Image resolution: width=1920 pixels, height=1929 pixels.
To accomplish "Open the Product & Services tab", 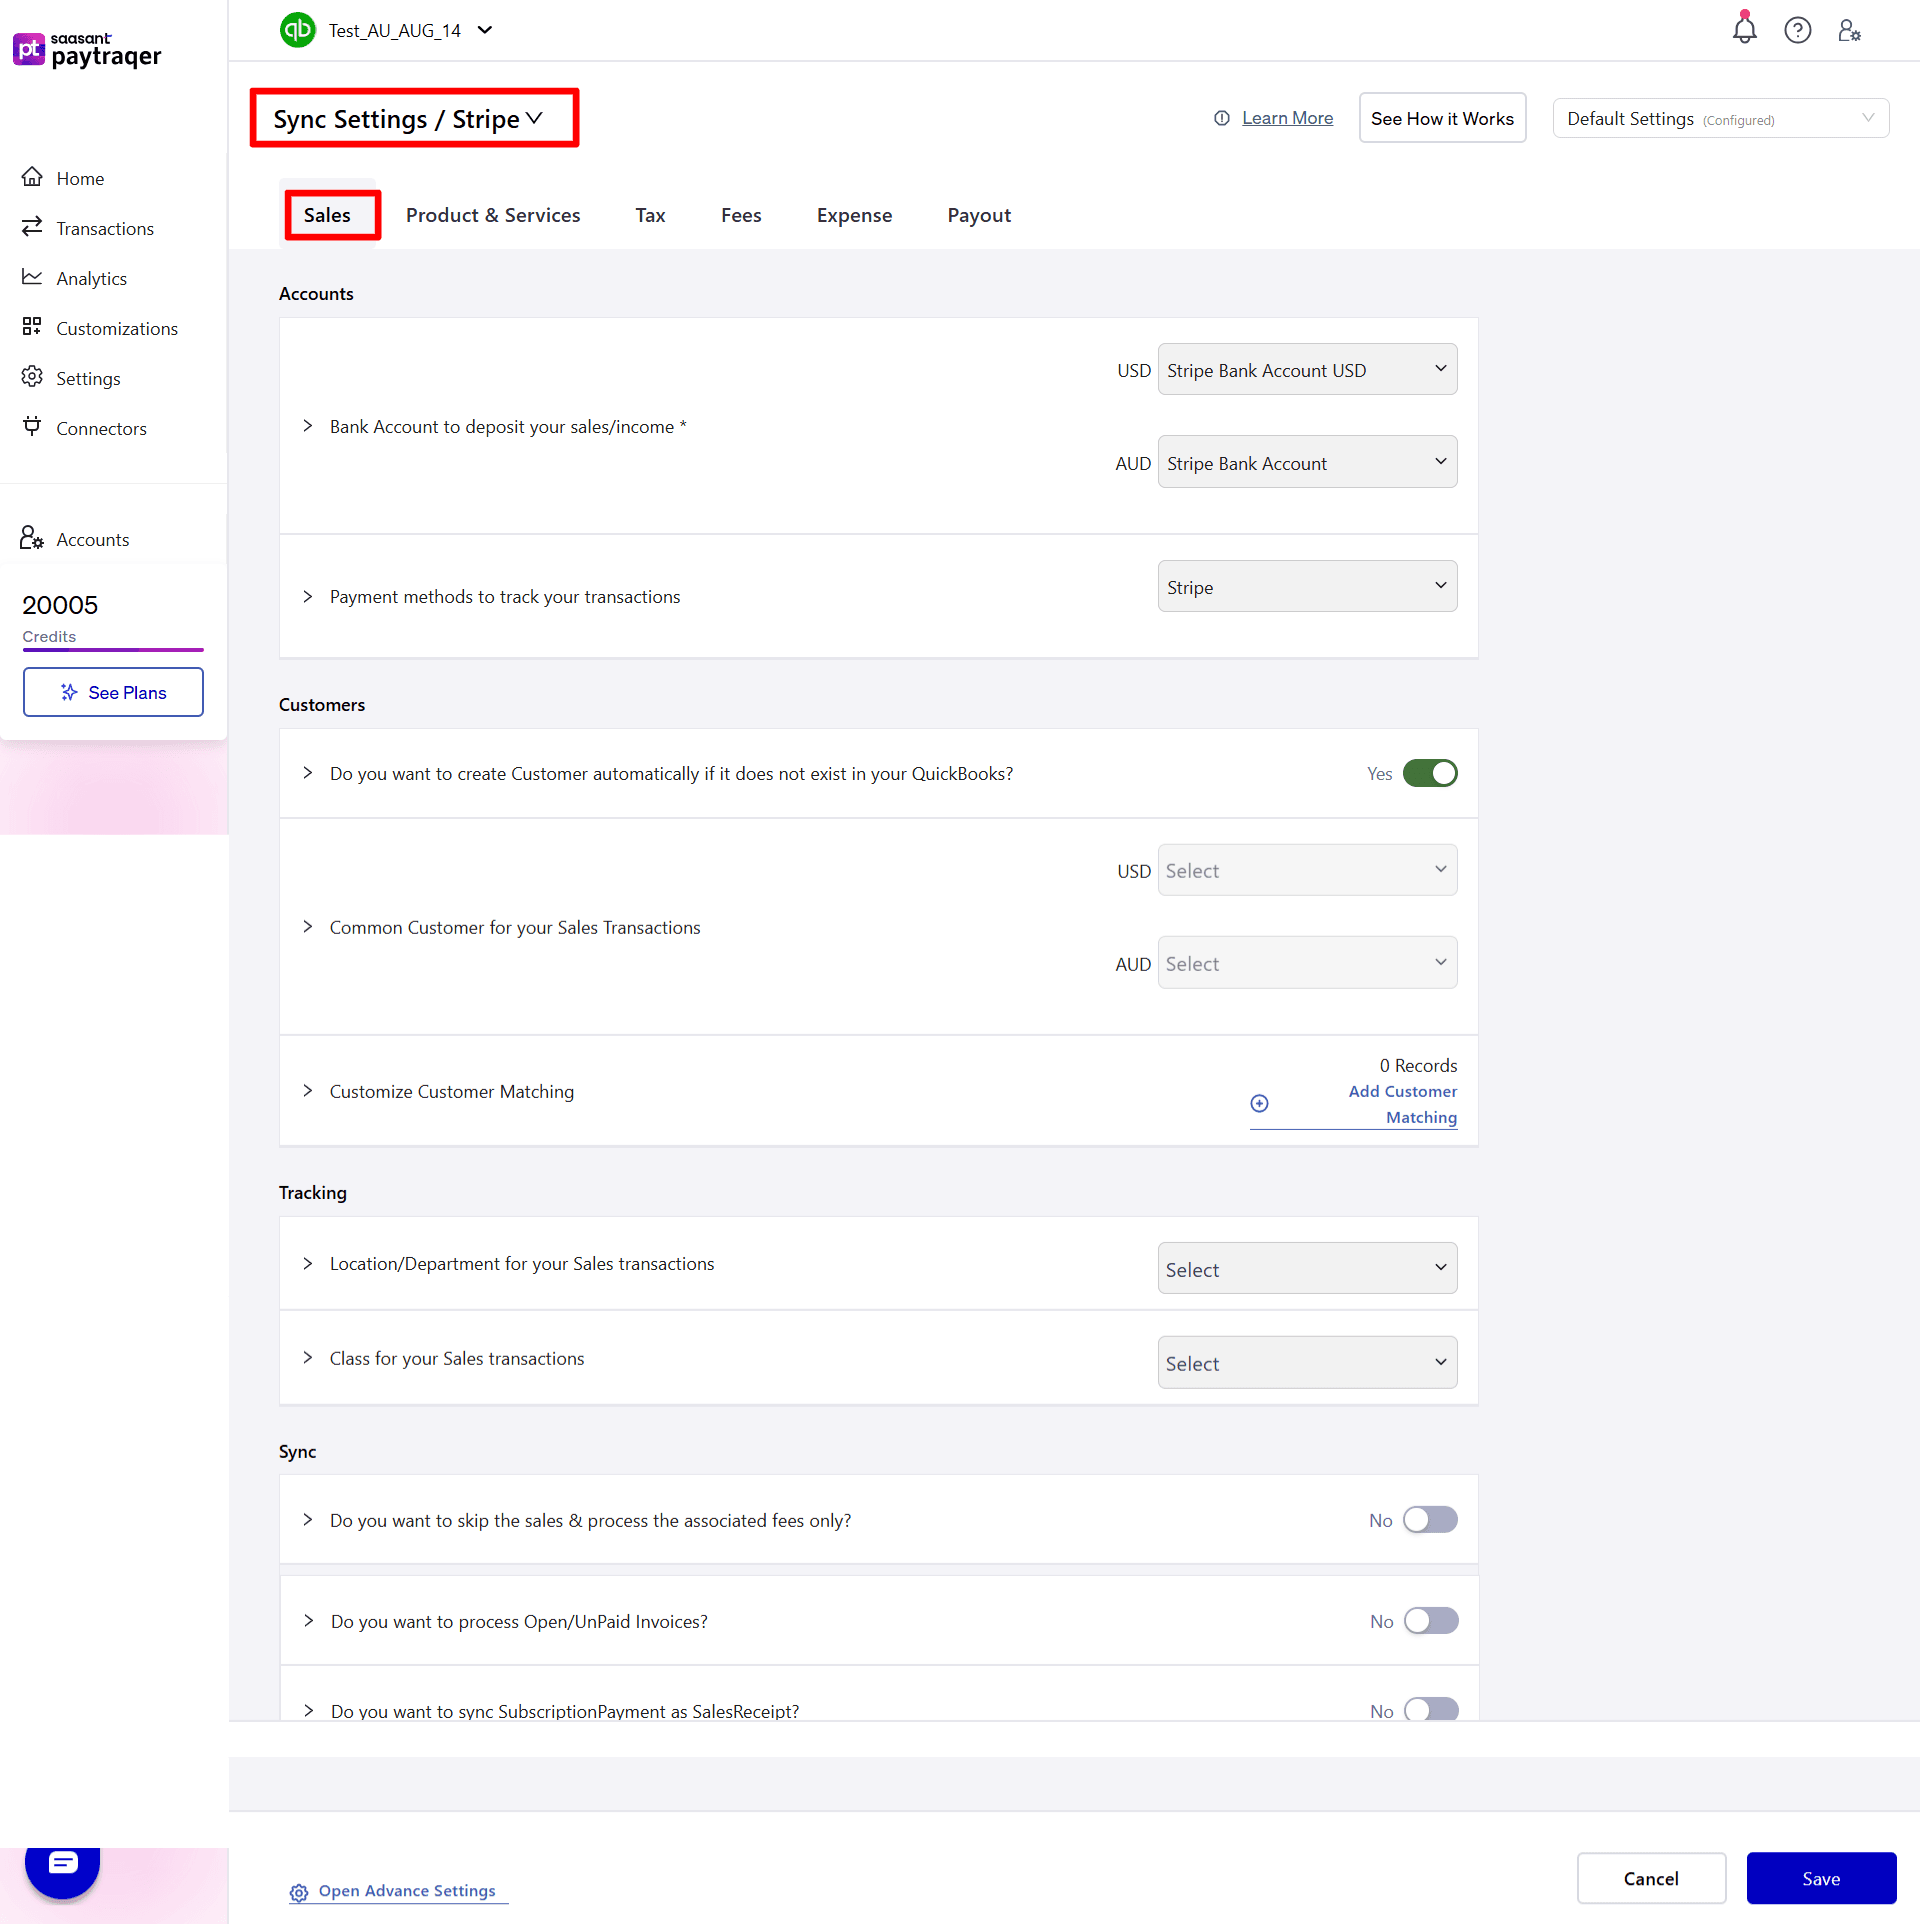I will 493,215.
